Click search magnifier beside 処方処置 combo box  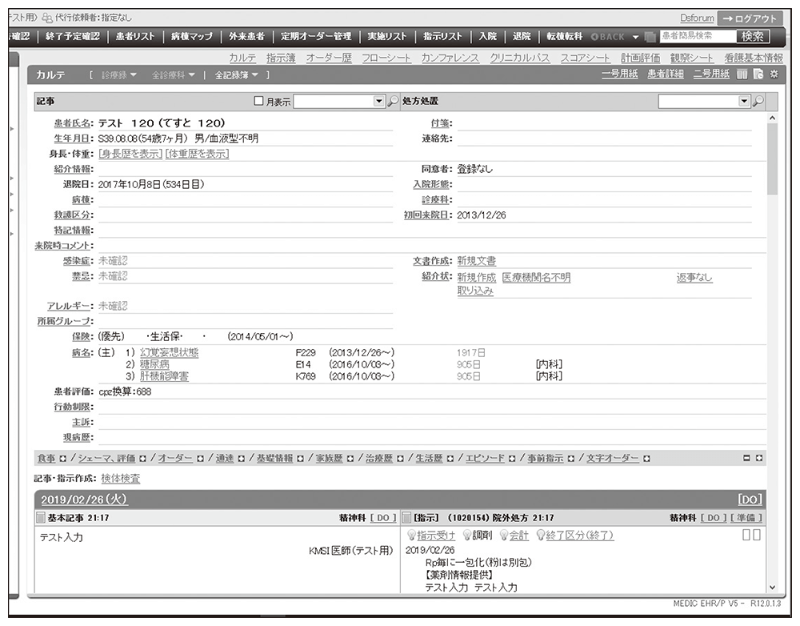[757, 102]
